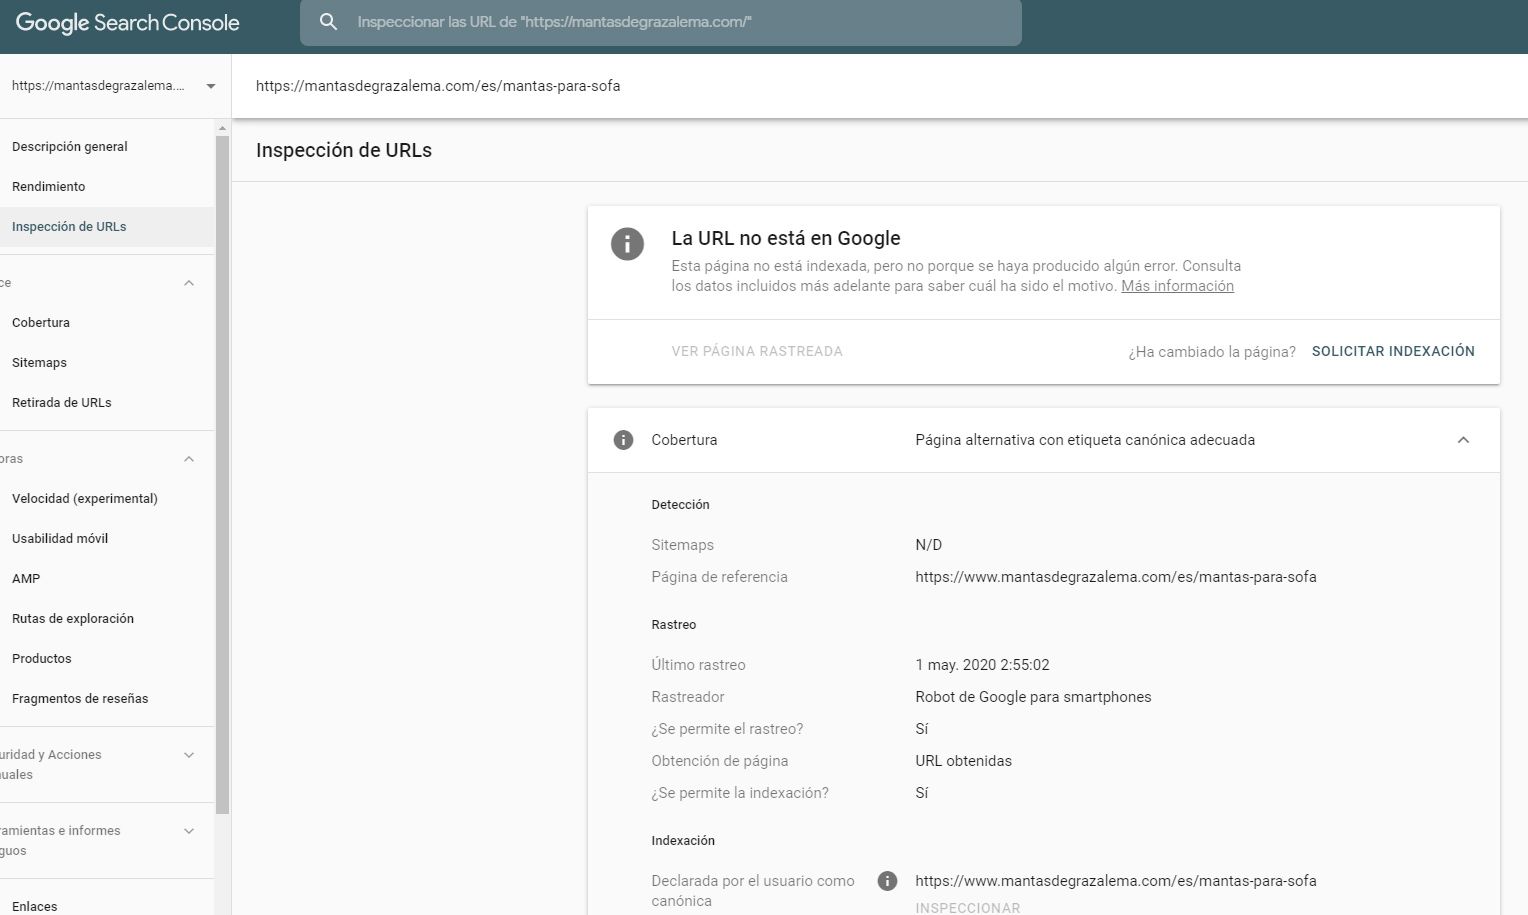Click info icon beside 'Declarada por el usuario como canónica'

(887, 881)
